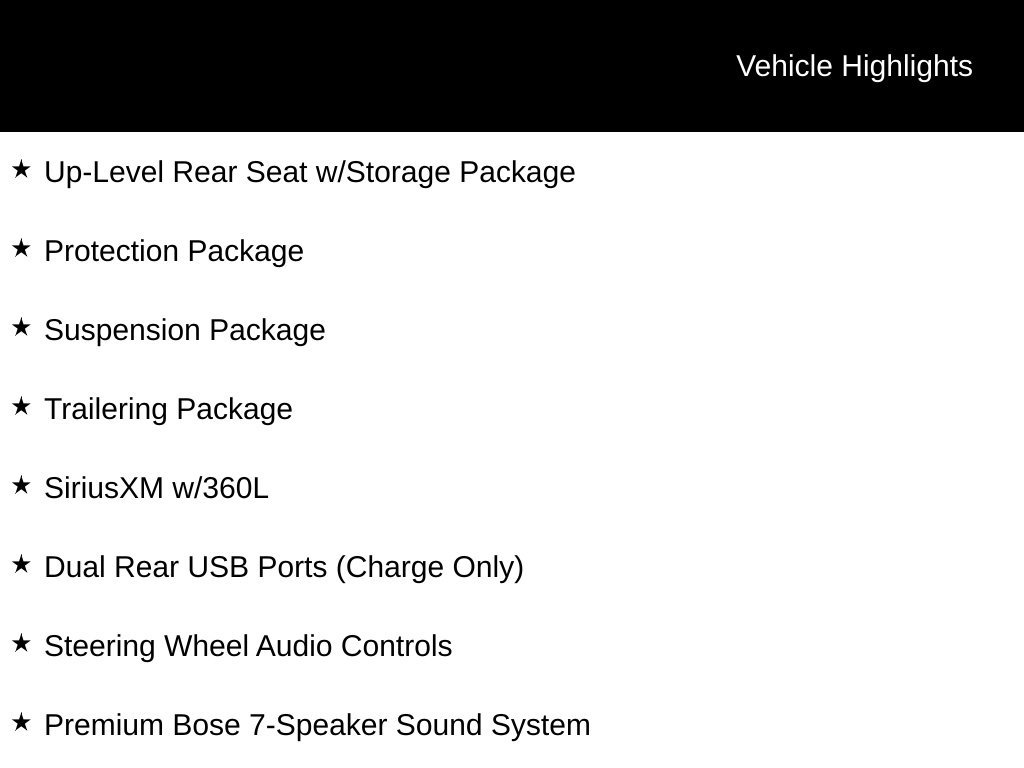Click Dual Rear USB Ports (Charge Only)

click(284, 568)
